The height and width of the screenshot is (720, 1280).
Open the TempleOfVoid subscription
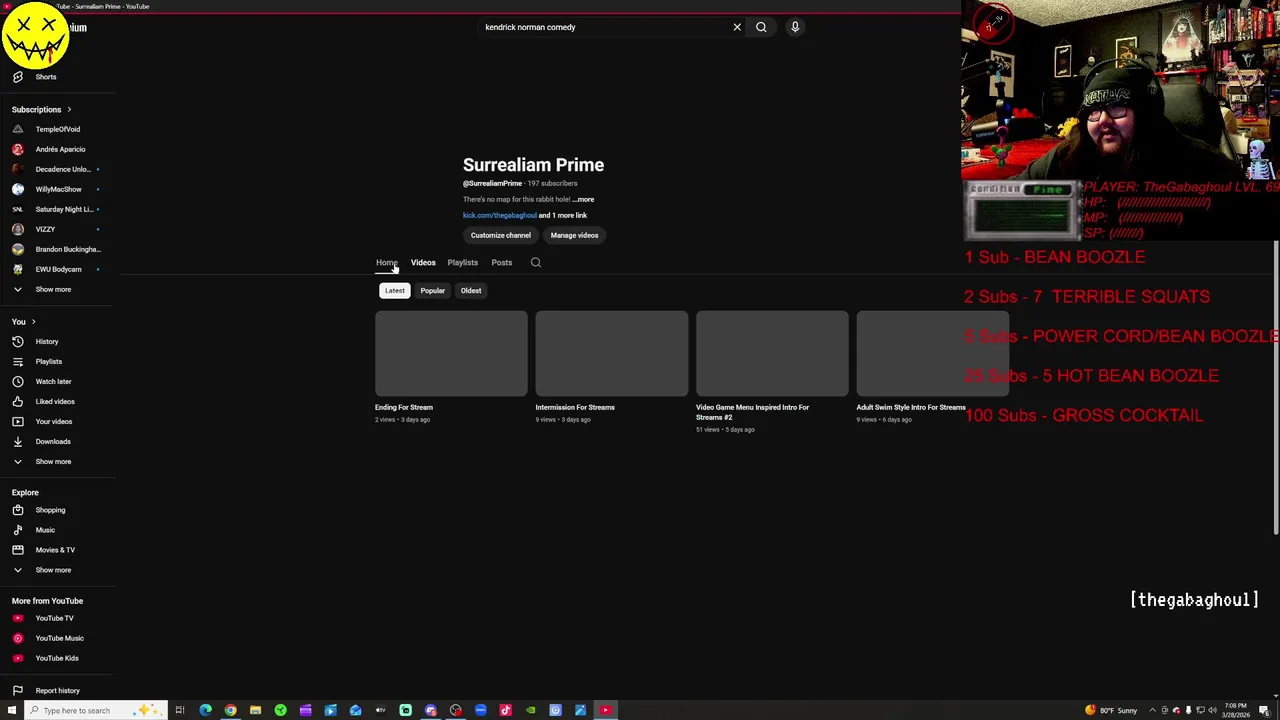click(x=58, y=129)
